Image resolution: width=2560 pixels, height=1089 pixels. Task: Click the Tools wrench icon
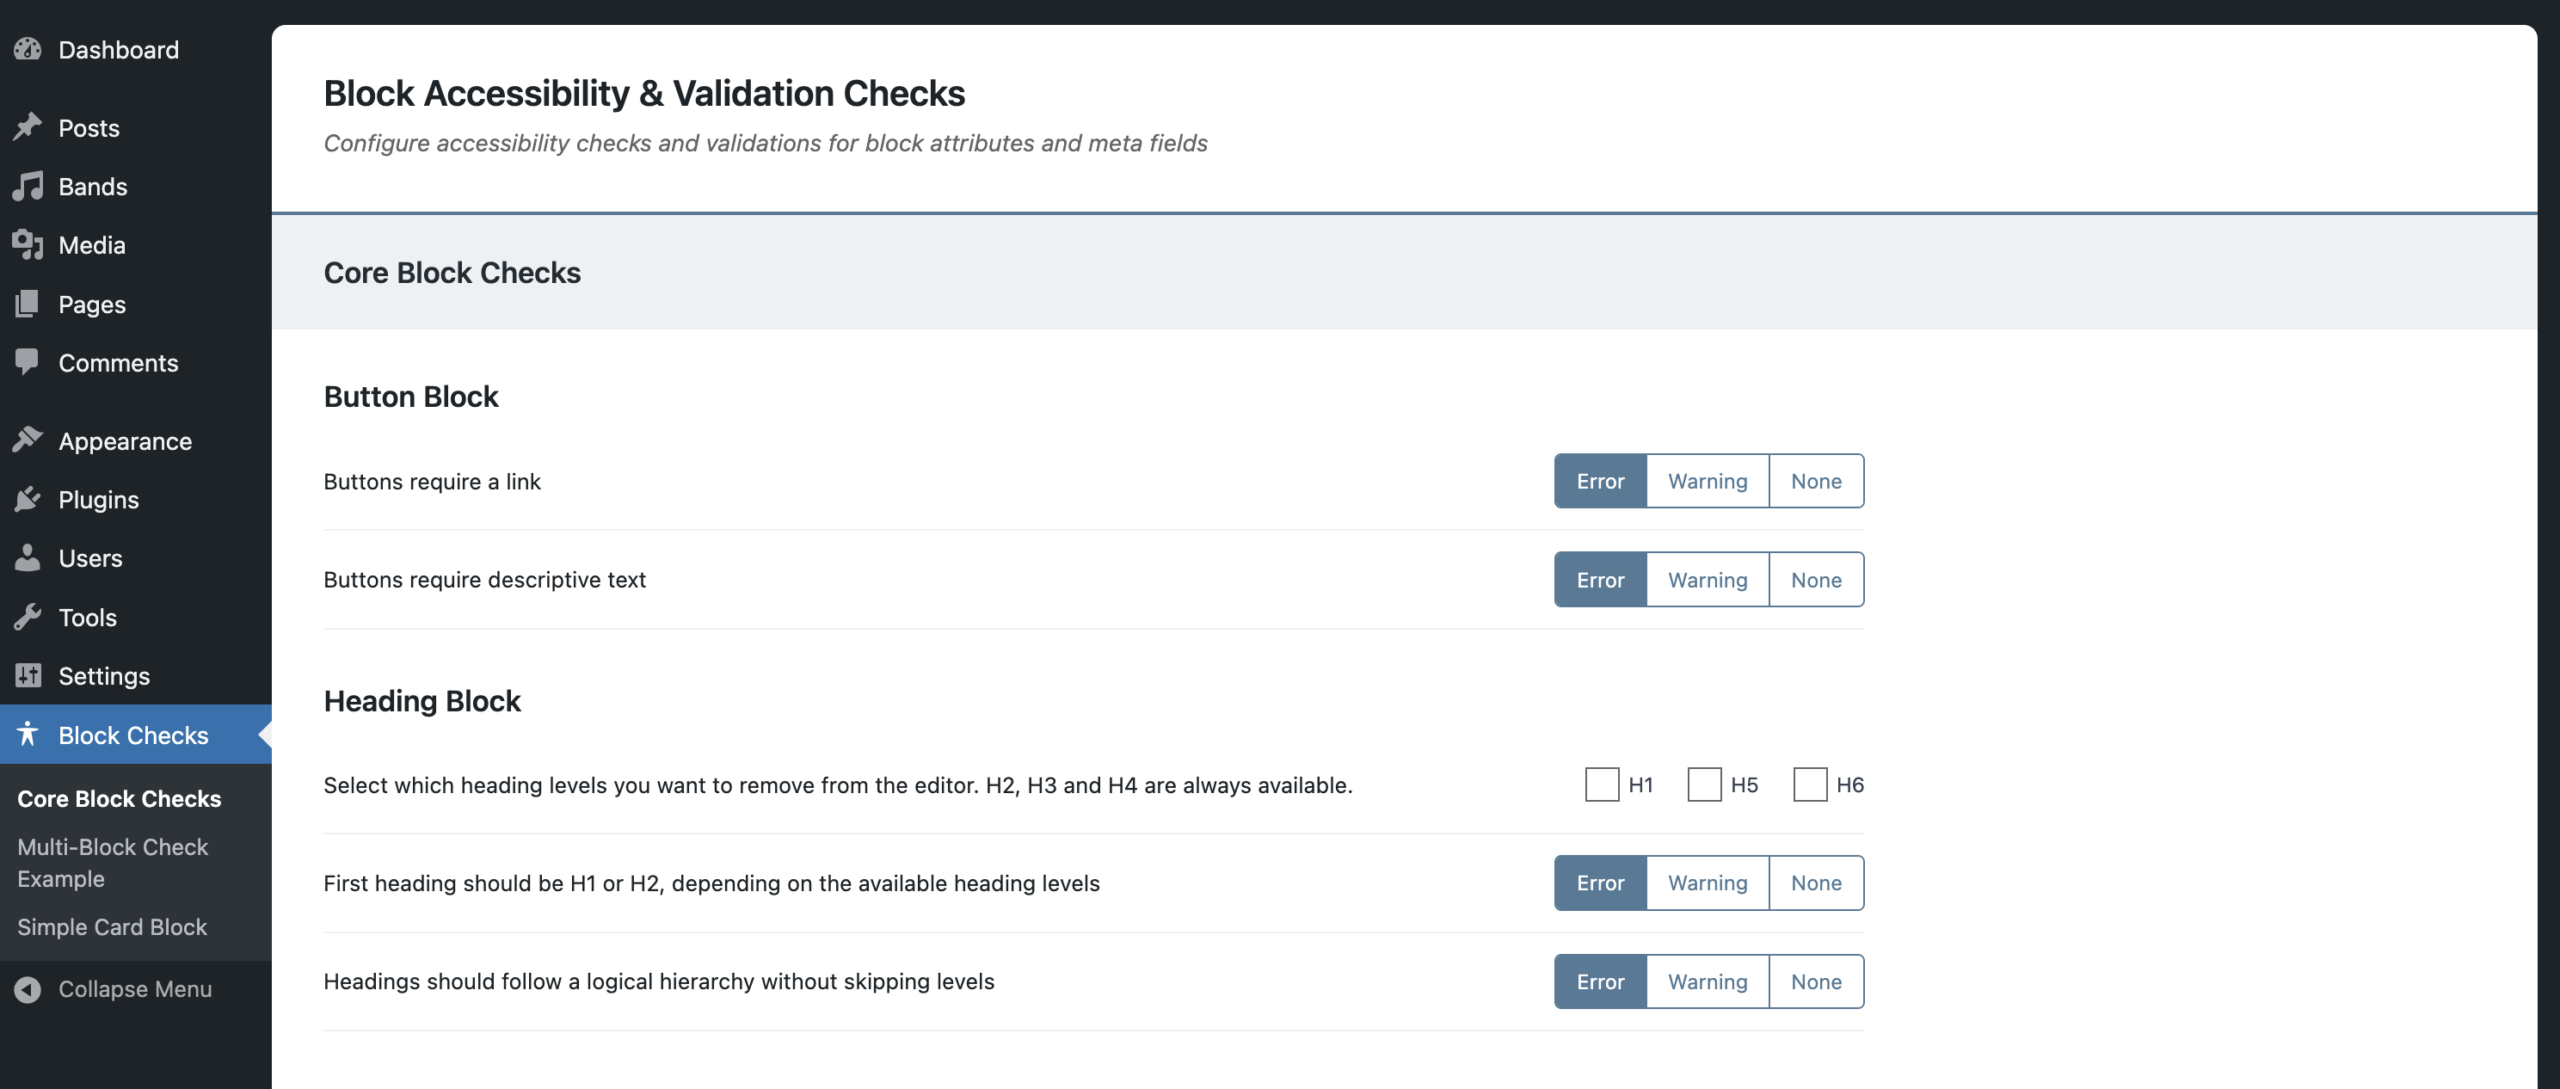click(29, 617)
